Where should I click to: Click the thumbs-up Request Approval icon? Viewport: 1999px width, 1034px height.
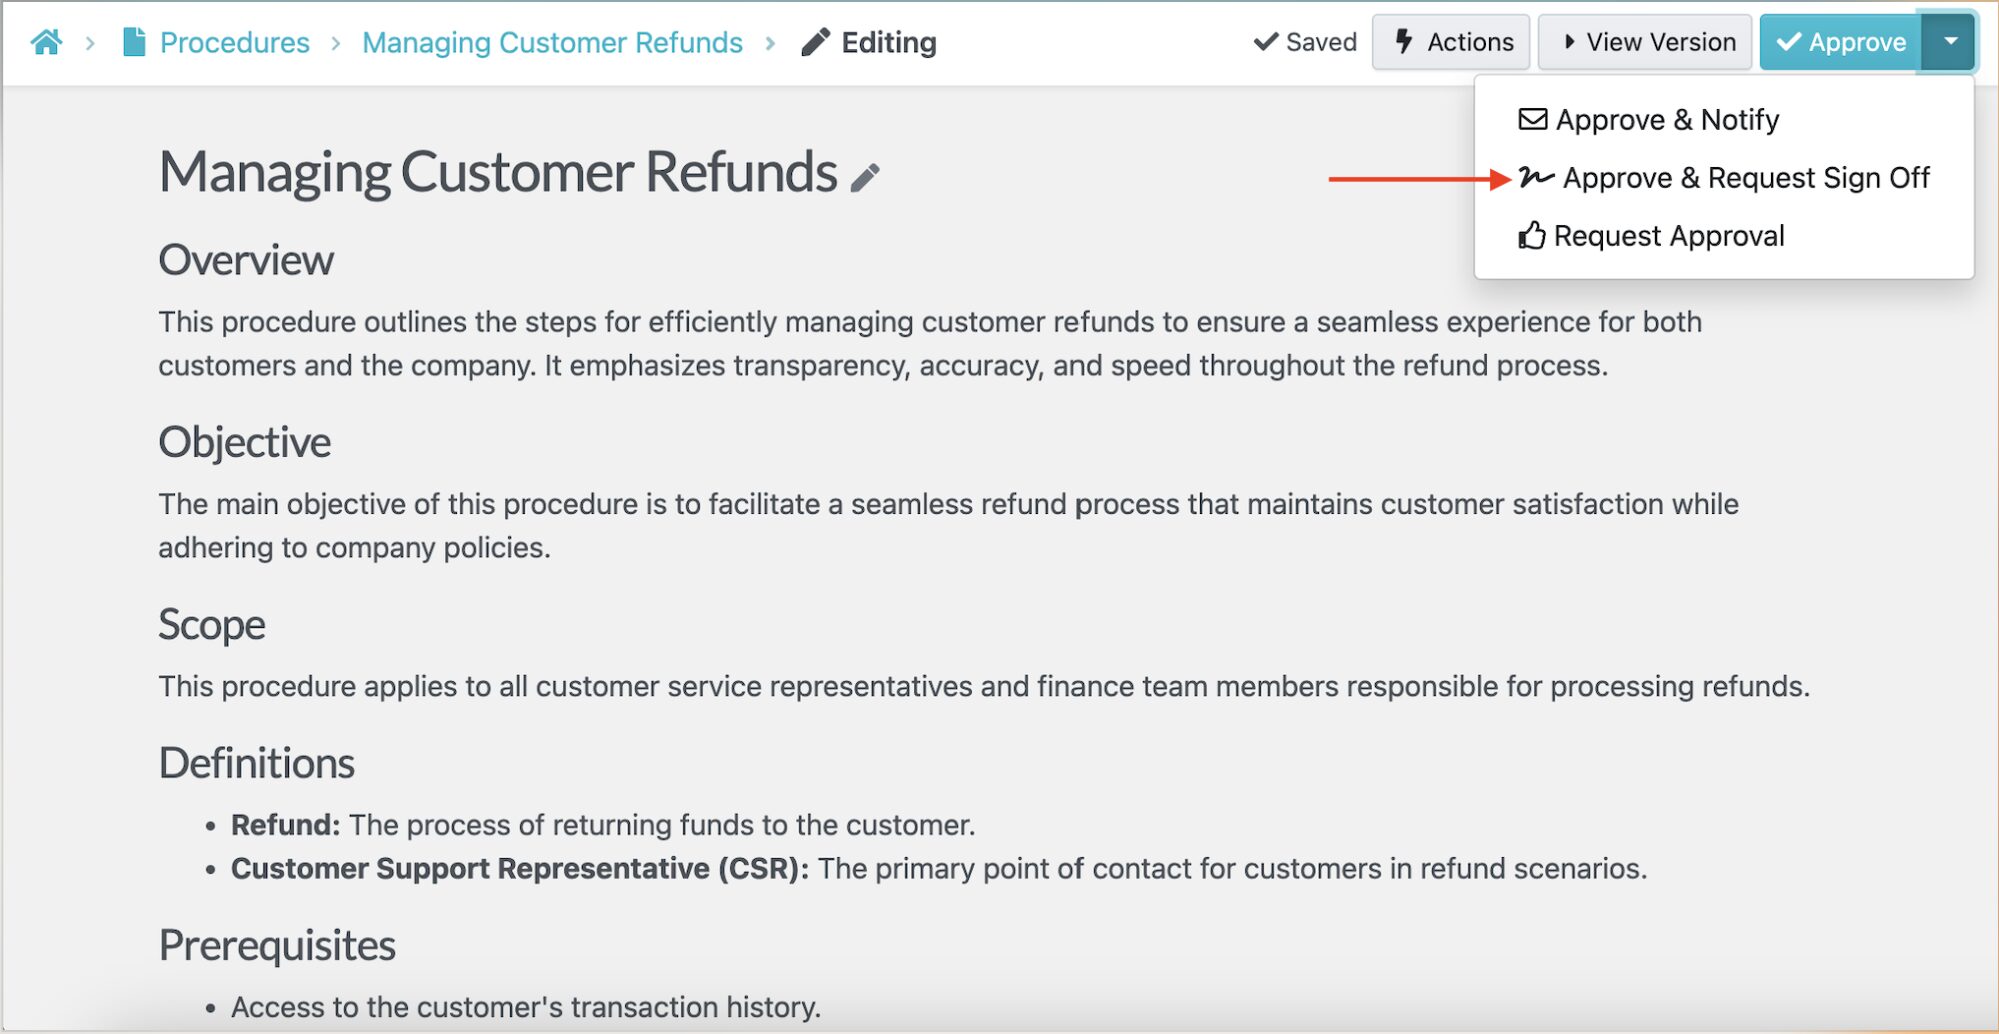coord(1531,236)
